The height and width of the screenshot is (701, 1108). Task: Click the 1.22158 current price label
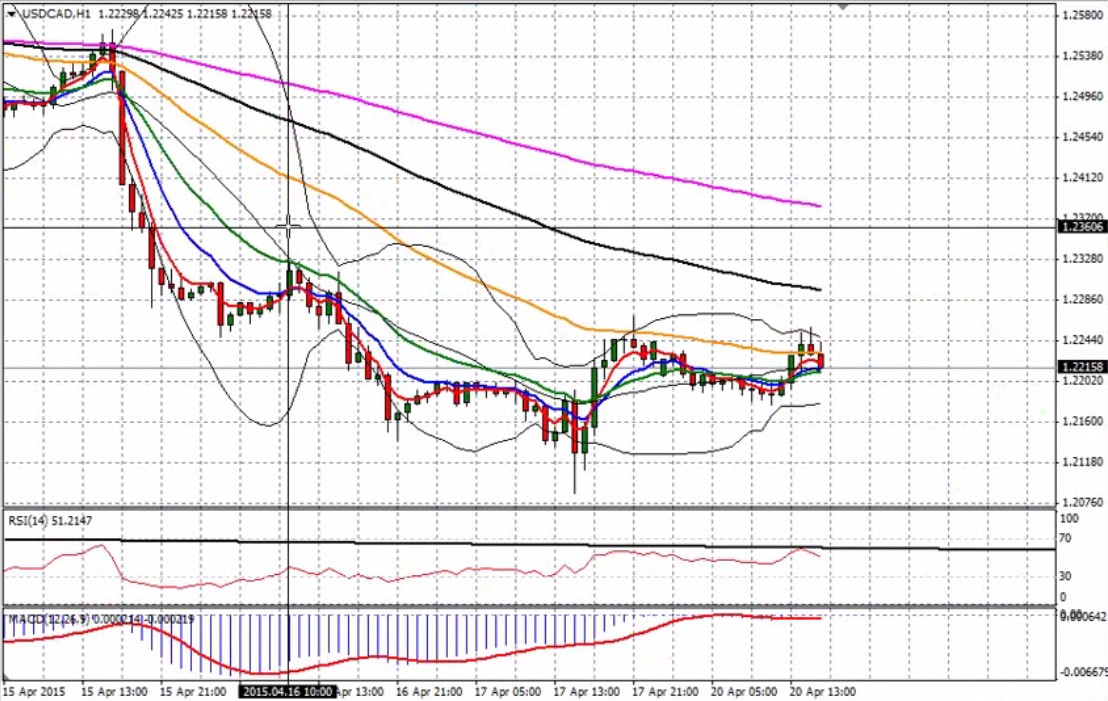pyautogui.click(x=1083, y=367)
